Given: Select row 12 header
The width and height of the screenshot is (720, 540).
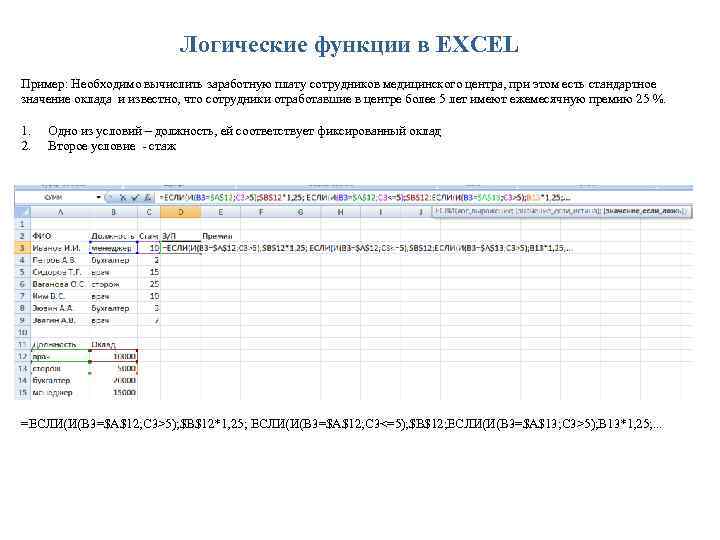Looking at the screenshot, I should pyautogui.click(x=22, y=356).
